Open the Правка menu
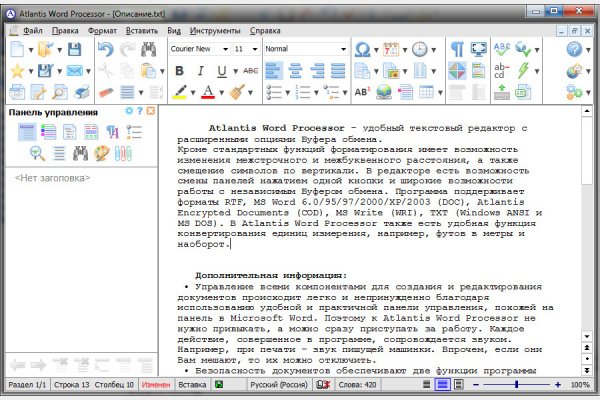 pos(65,31)
